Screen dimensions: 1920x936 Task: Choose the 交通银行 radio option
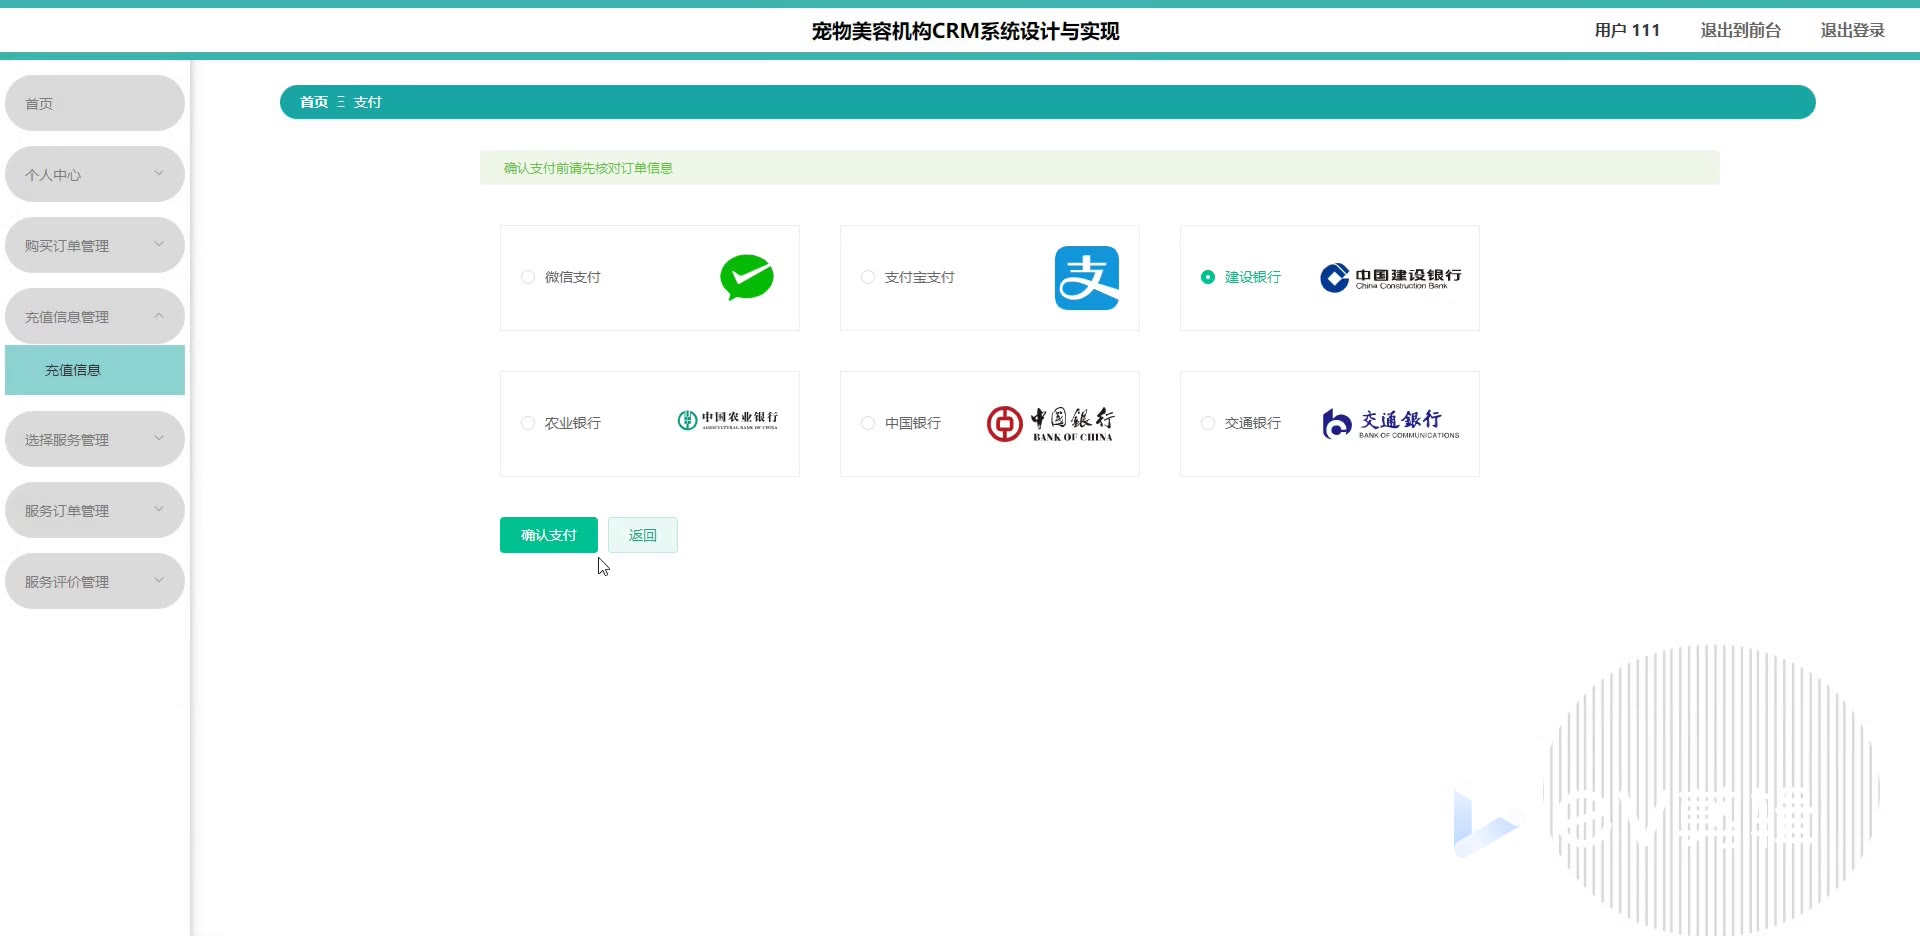[x=1208, y=423]
